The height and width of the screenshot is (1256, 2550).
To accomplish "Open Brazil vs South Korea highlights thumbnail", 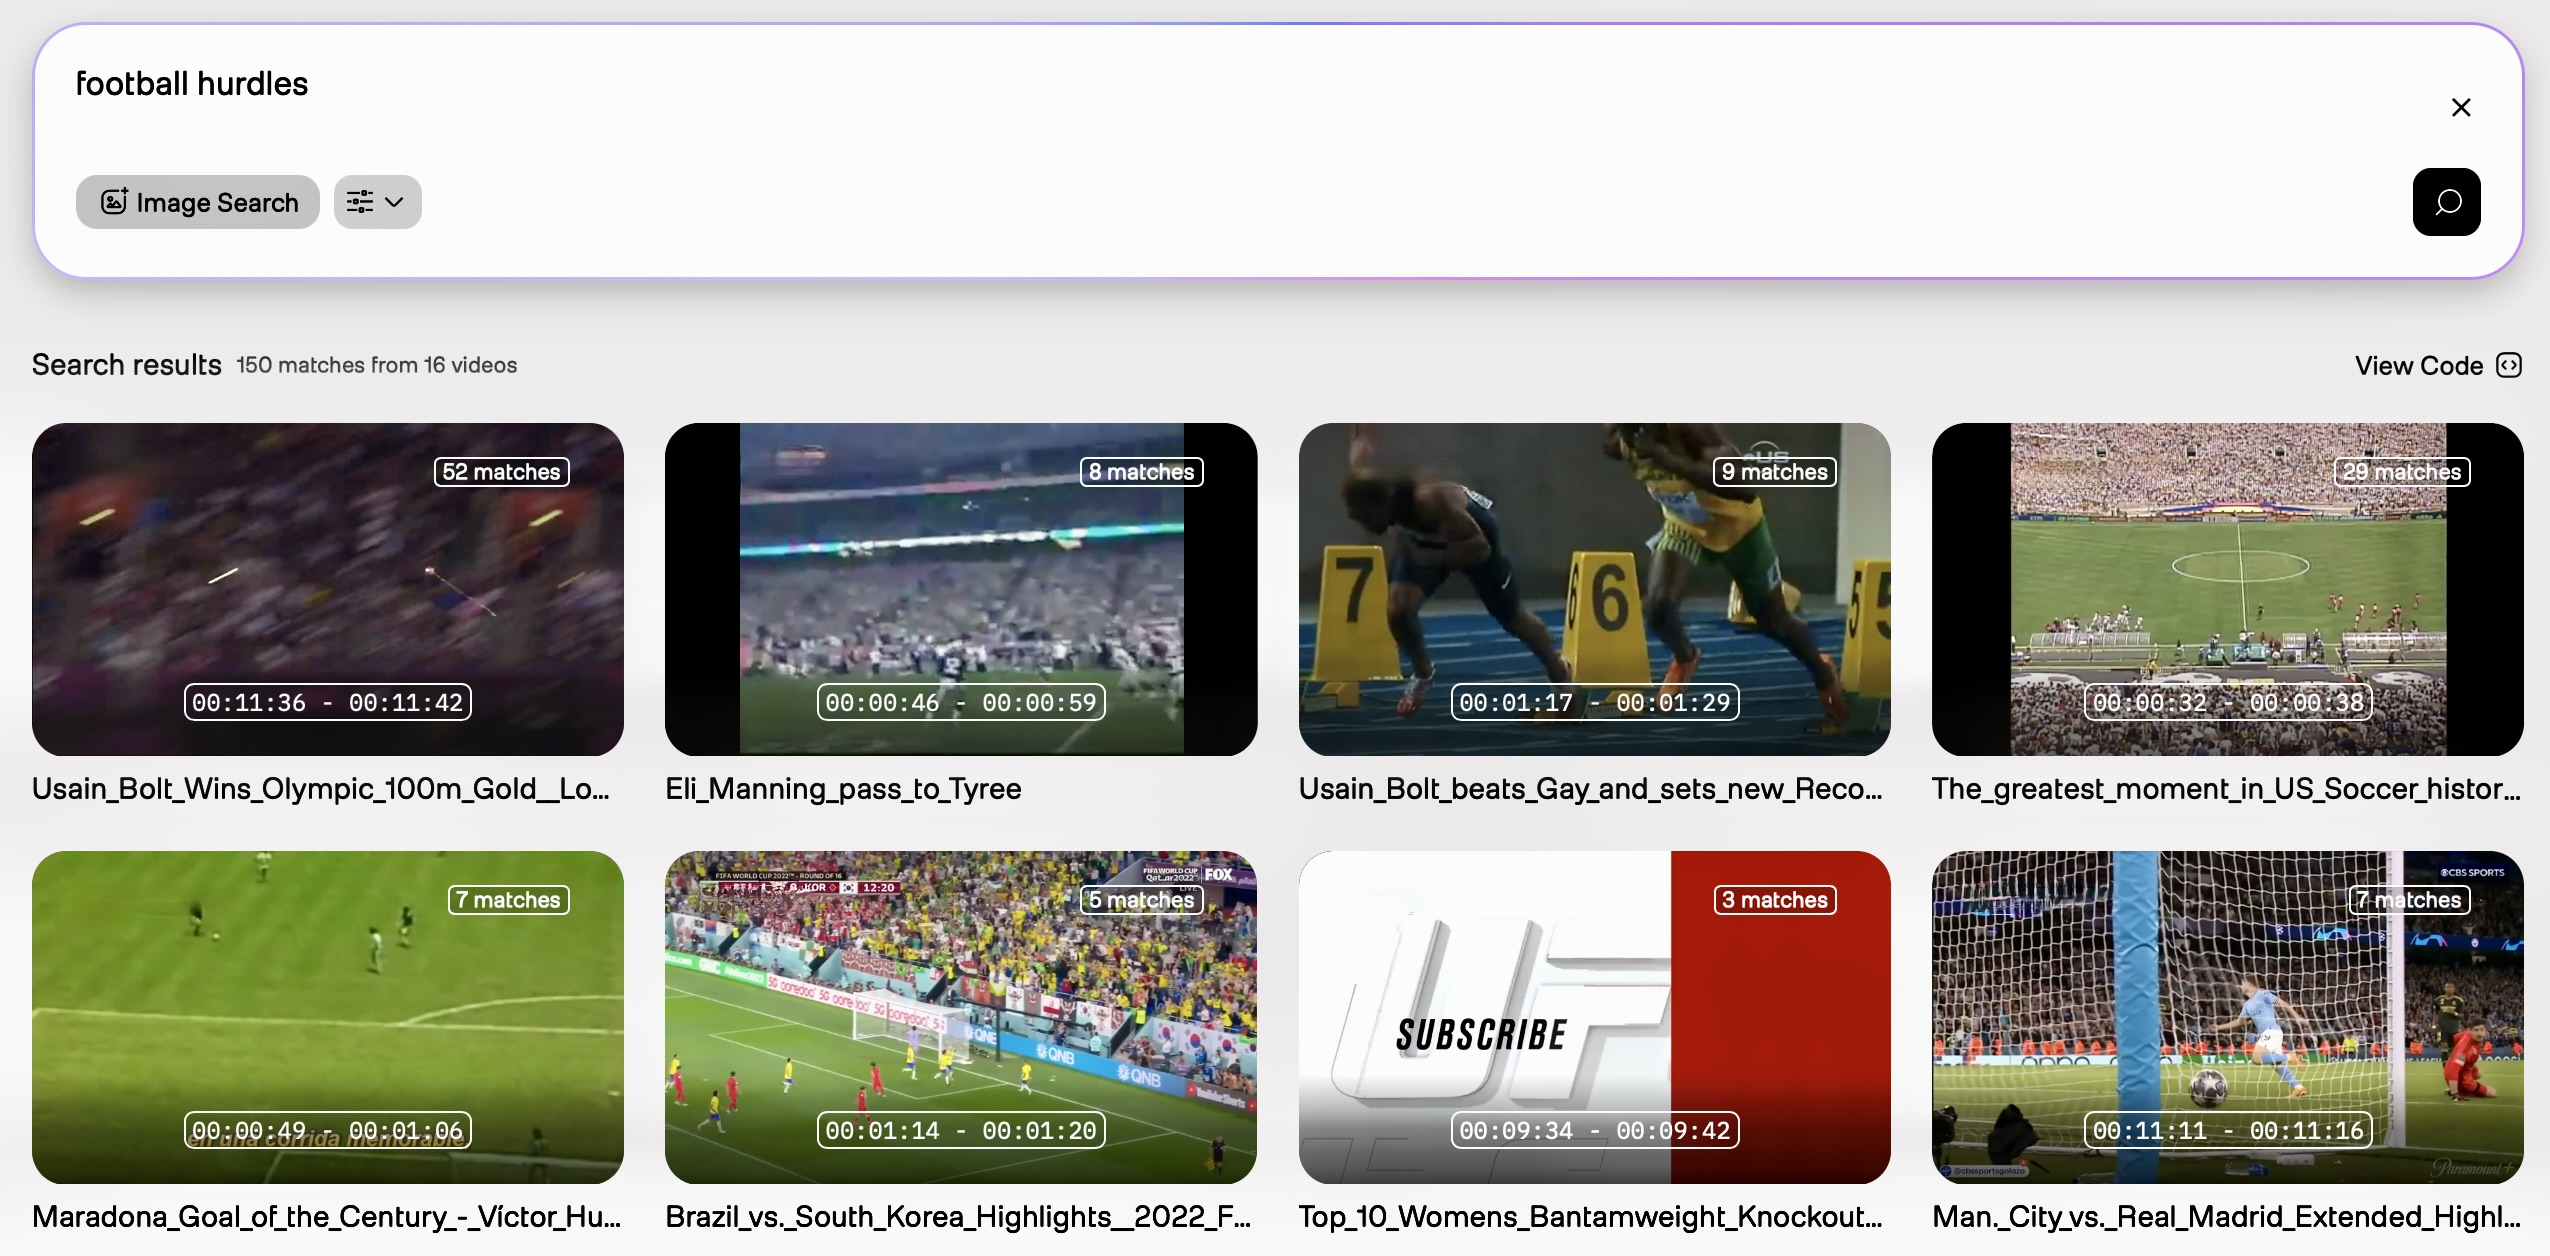I will [960, 1017].
